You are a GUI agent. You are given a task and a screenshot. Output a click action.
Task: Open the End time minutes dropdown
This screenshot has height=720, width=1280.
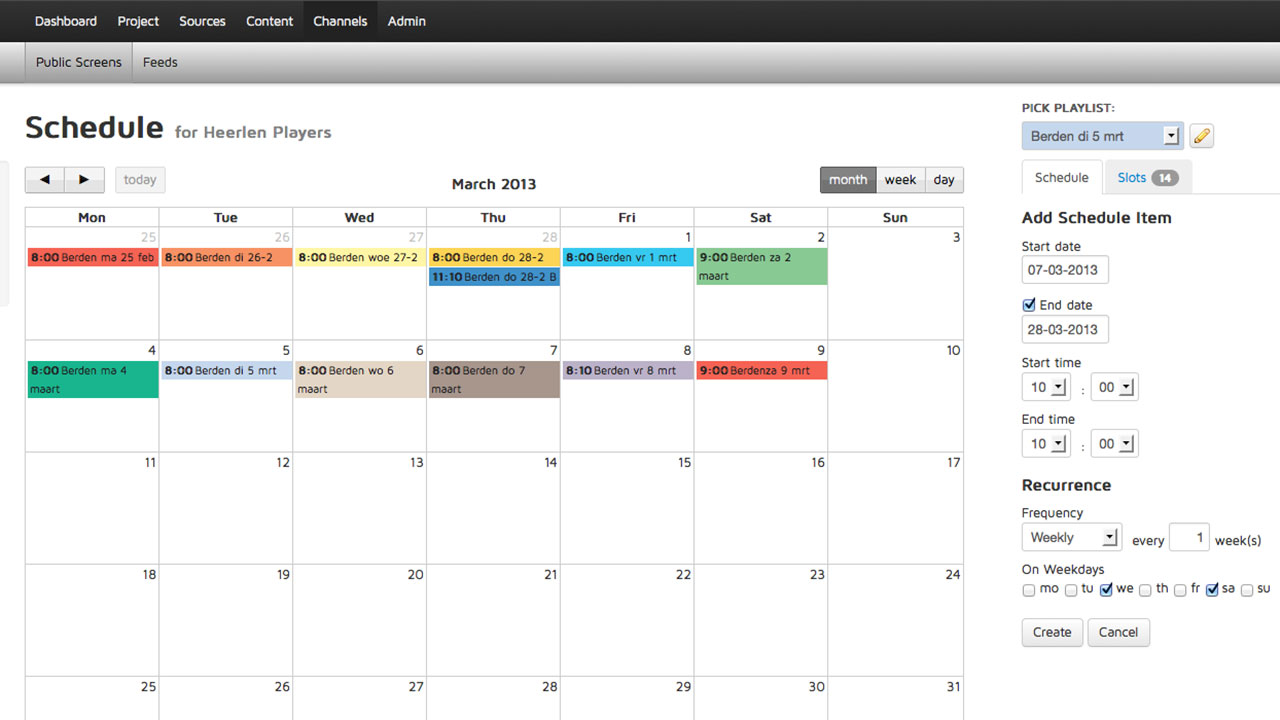[1114, 444]
